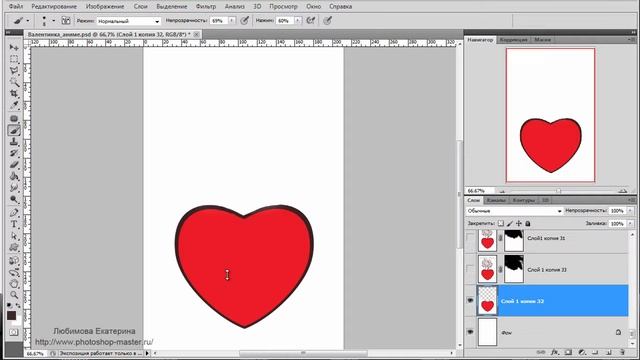The image size is (640, 360).
Task: Open the Редактирование menu
Action: 54,7
